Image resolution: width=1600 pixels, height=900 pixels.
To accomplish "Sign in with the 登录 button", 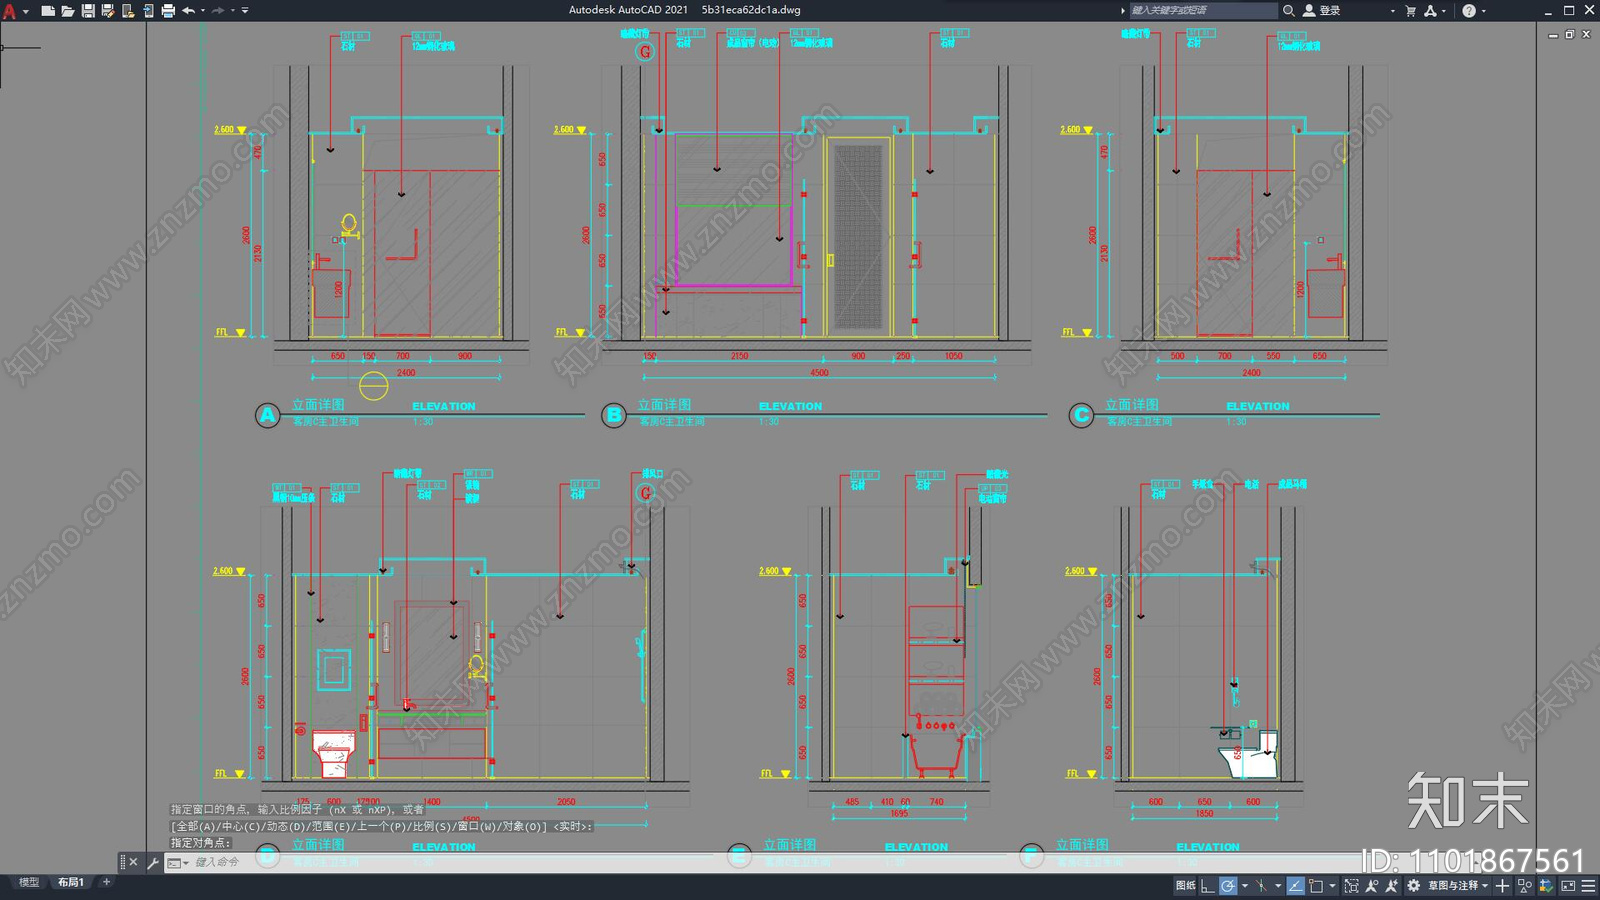I will [1322, 10].
